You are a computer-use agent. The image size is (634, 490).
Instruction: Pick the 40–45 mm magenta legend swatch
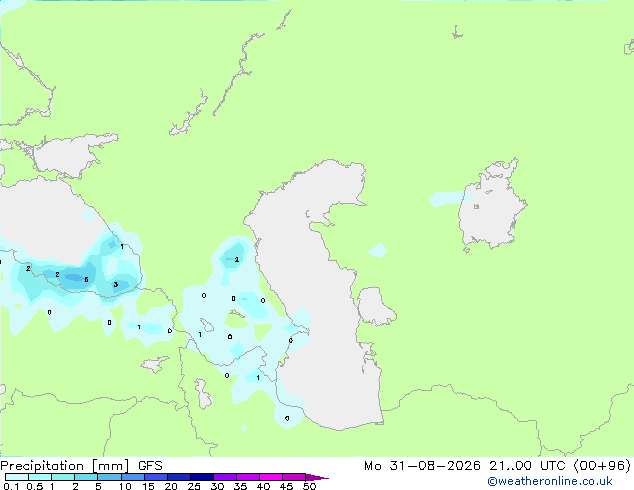pyautogui.click(x=271, y=477)
